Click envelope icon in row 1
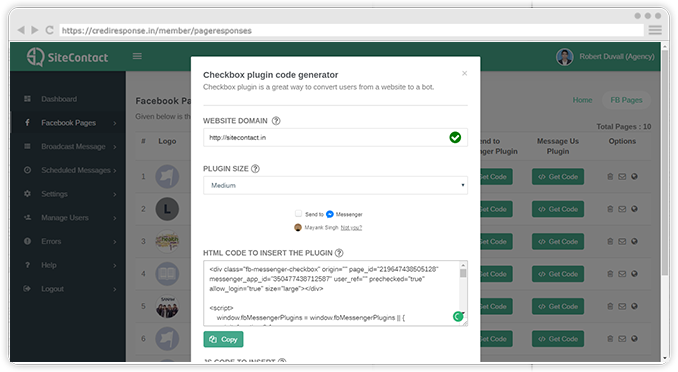This screenshot has width=678, height=372. point(622,176)
